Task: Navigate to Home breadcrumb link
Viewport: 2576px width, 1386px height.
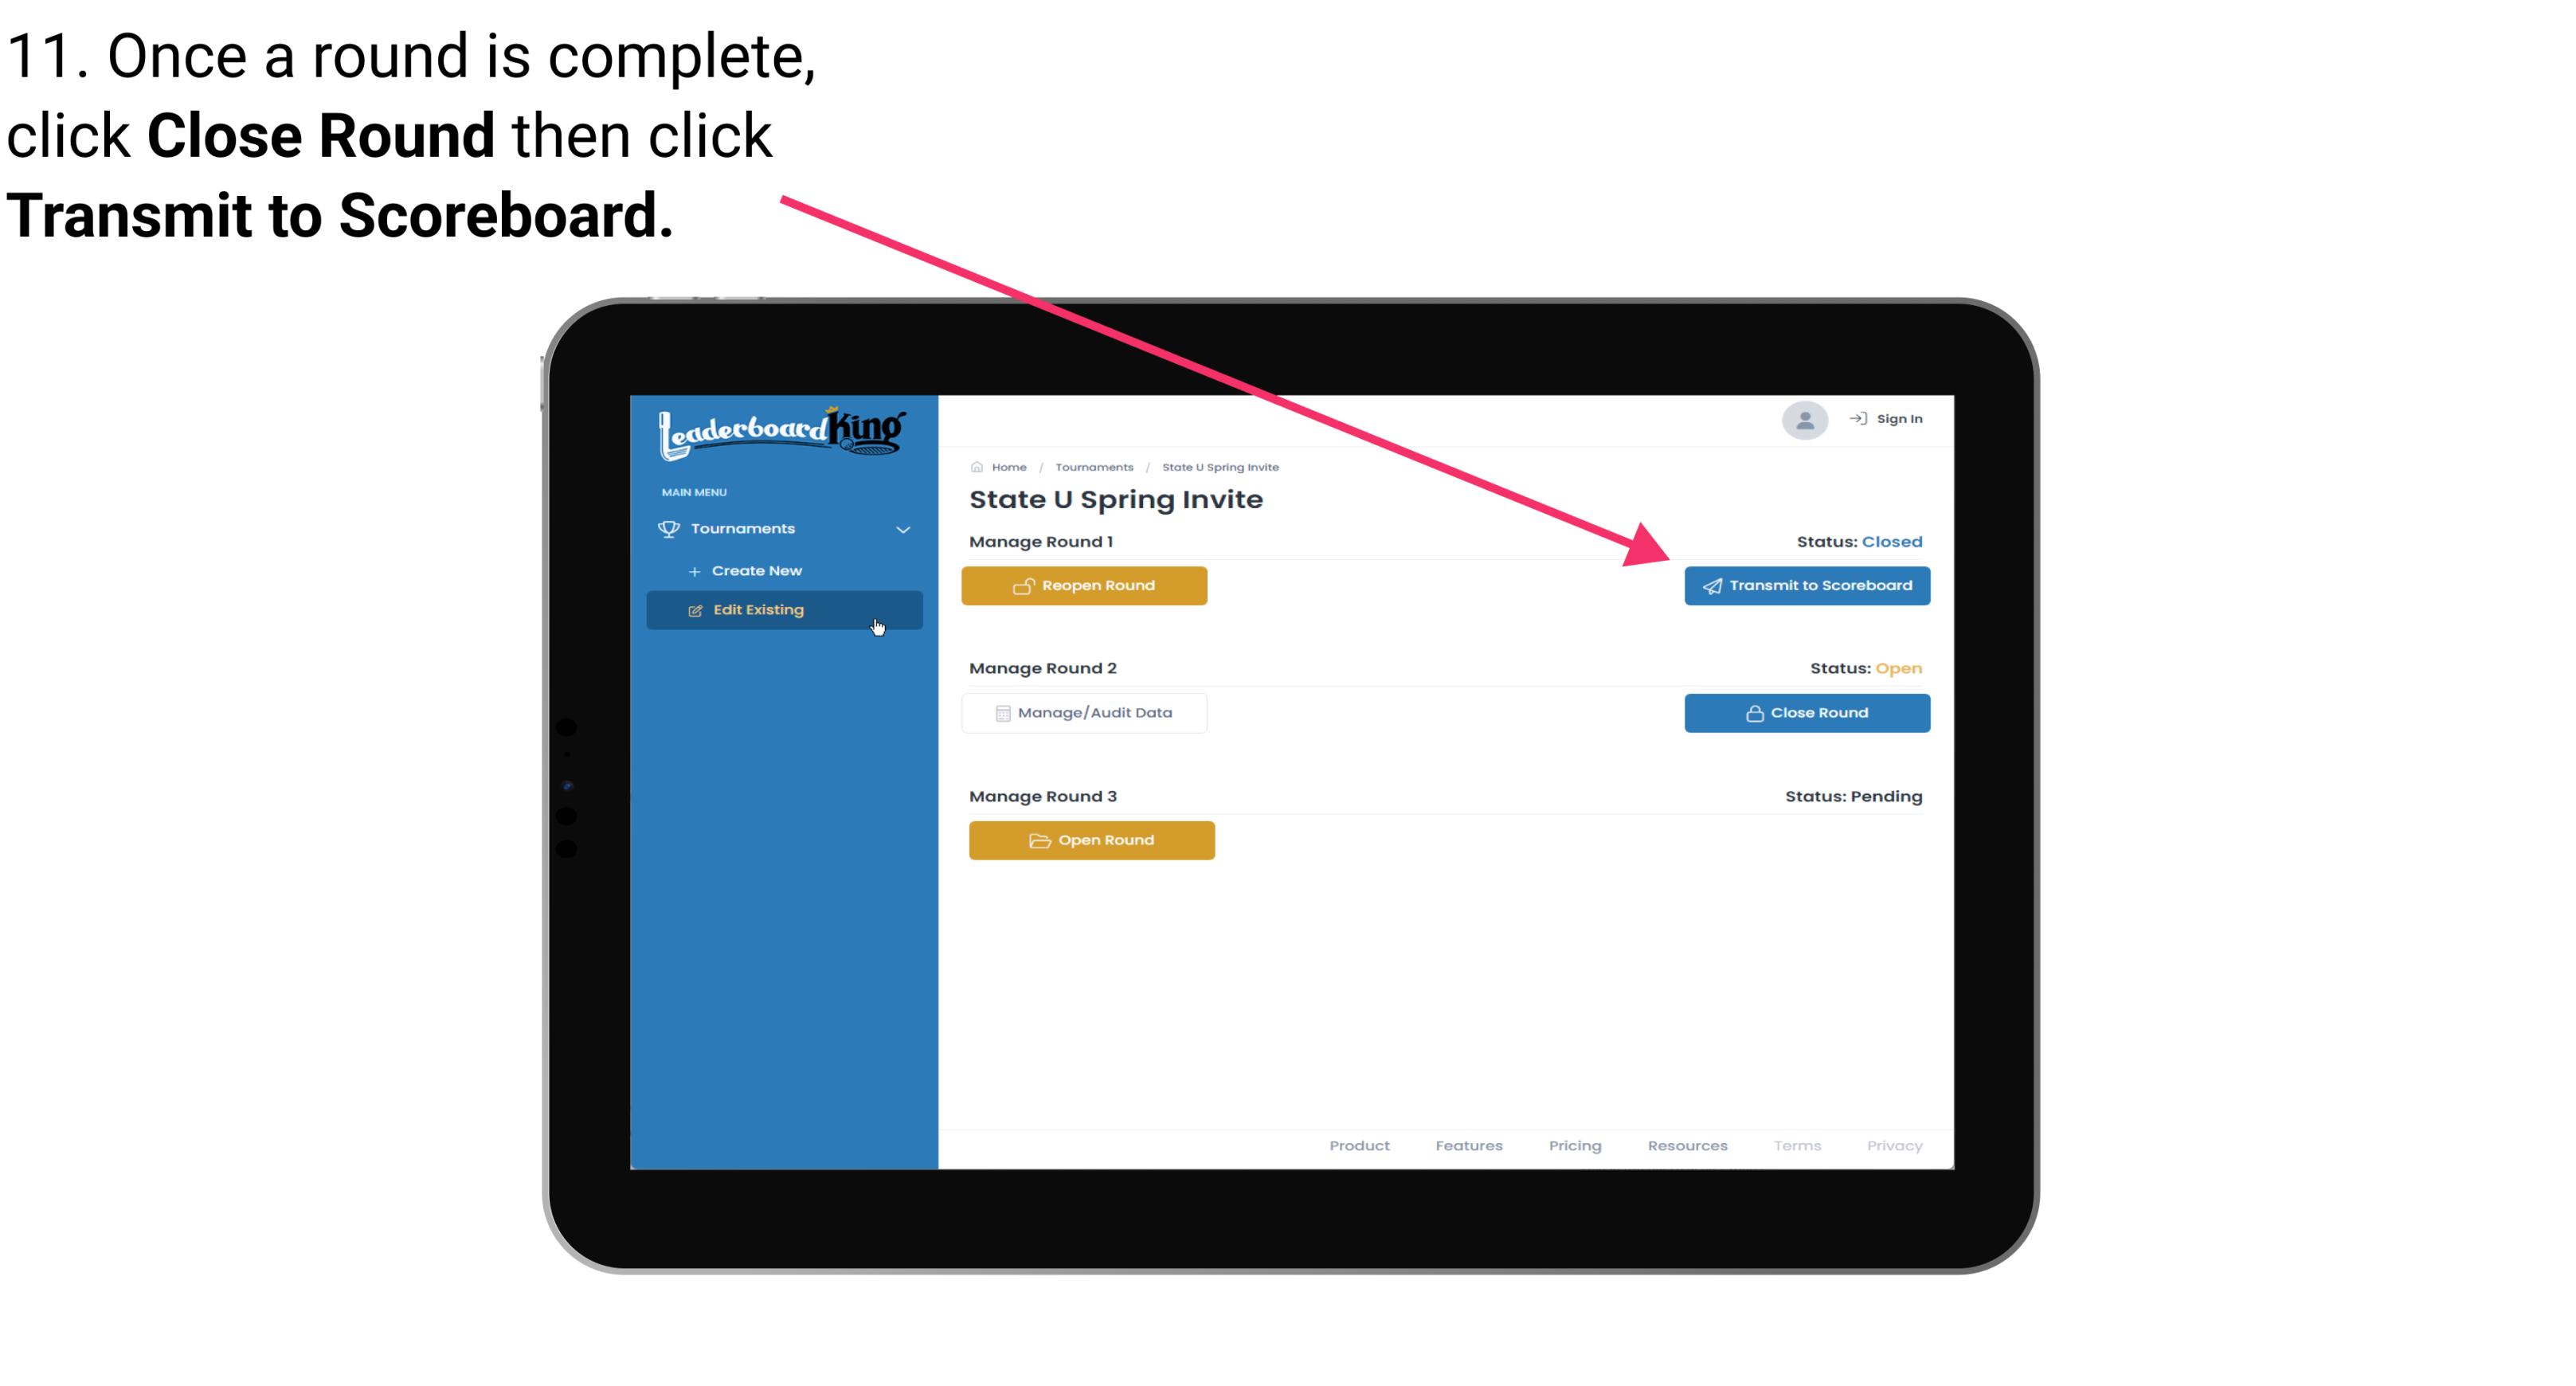Action: 1007,466
